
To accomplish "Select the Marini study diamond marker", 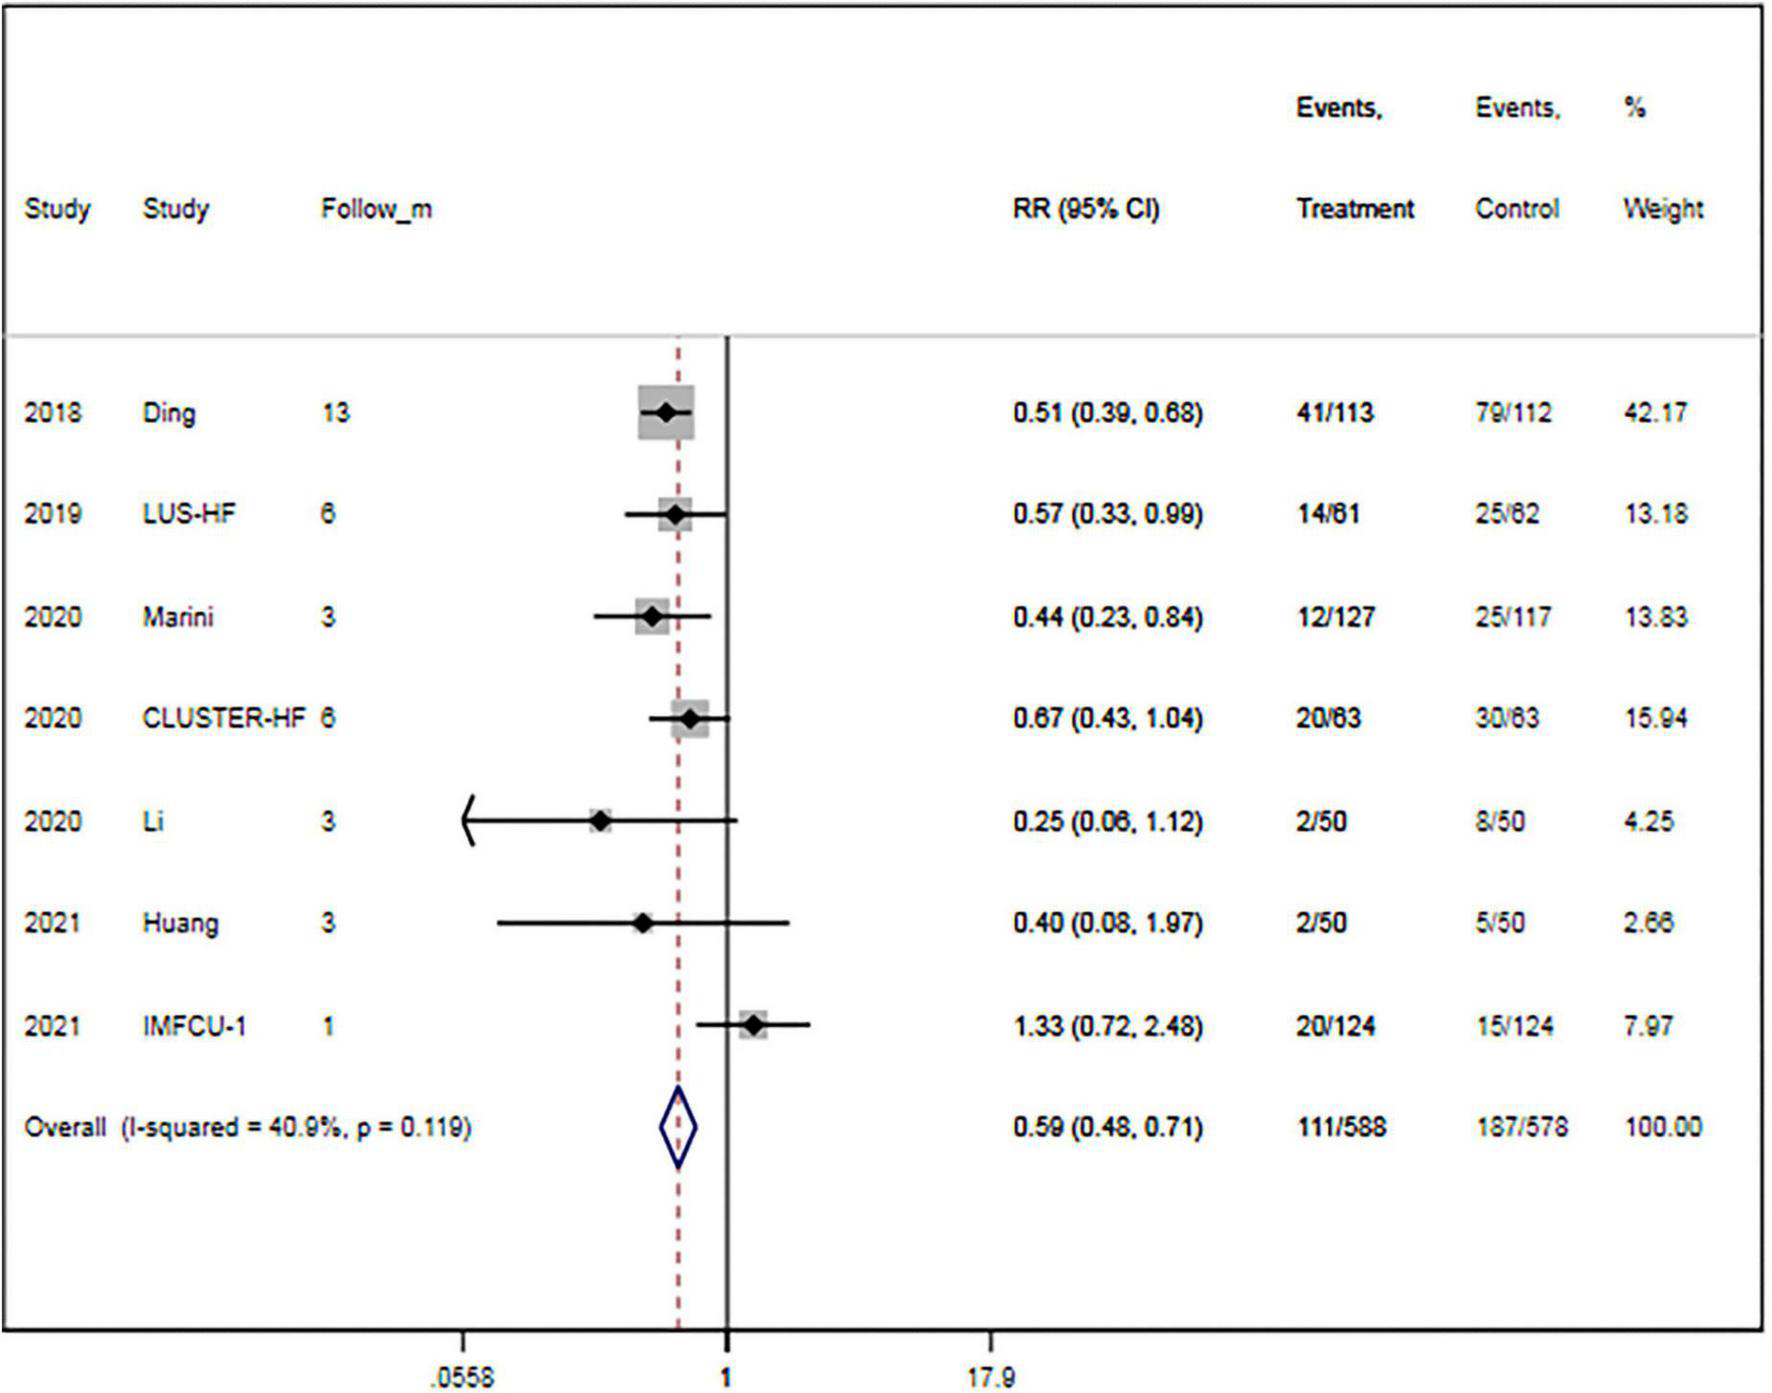I will pos(654,617).
